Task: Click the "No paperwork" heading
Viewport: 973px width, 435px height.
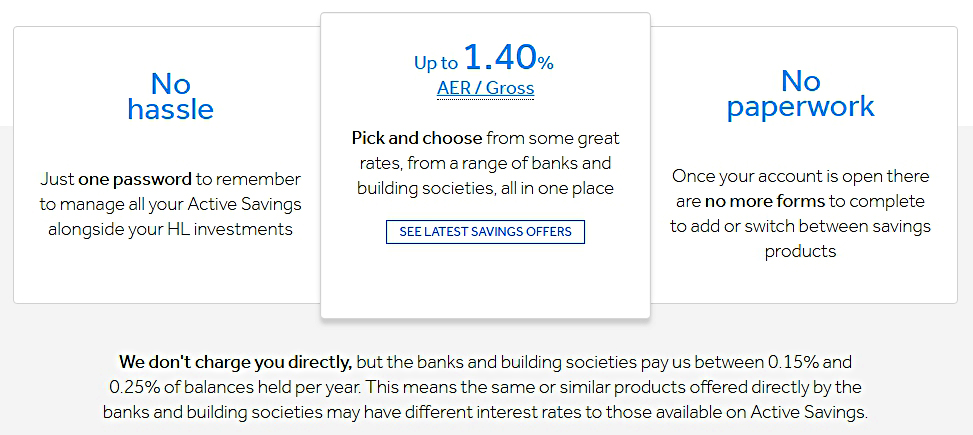Action: tap(800, 94)
